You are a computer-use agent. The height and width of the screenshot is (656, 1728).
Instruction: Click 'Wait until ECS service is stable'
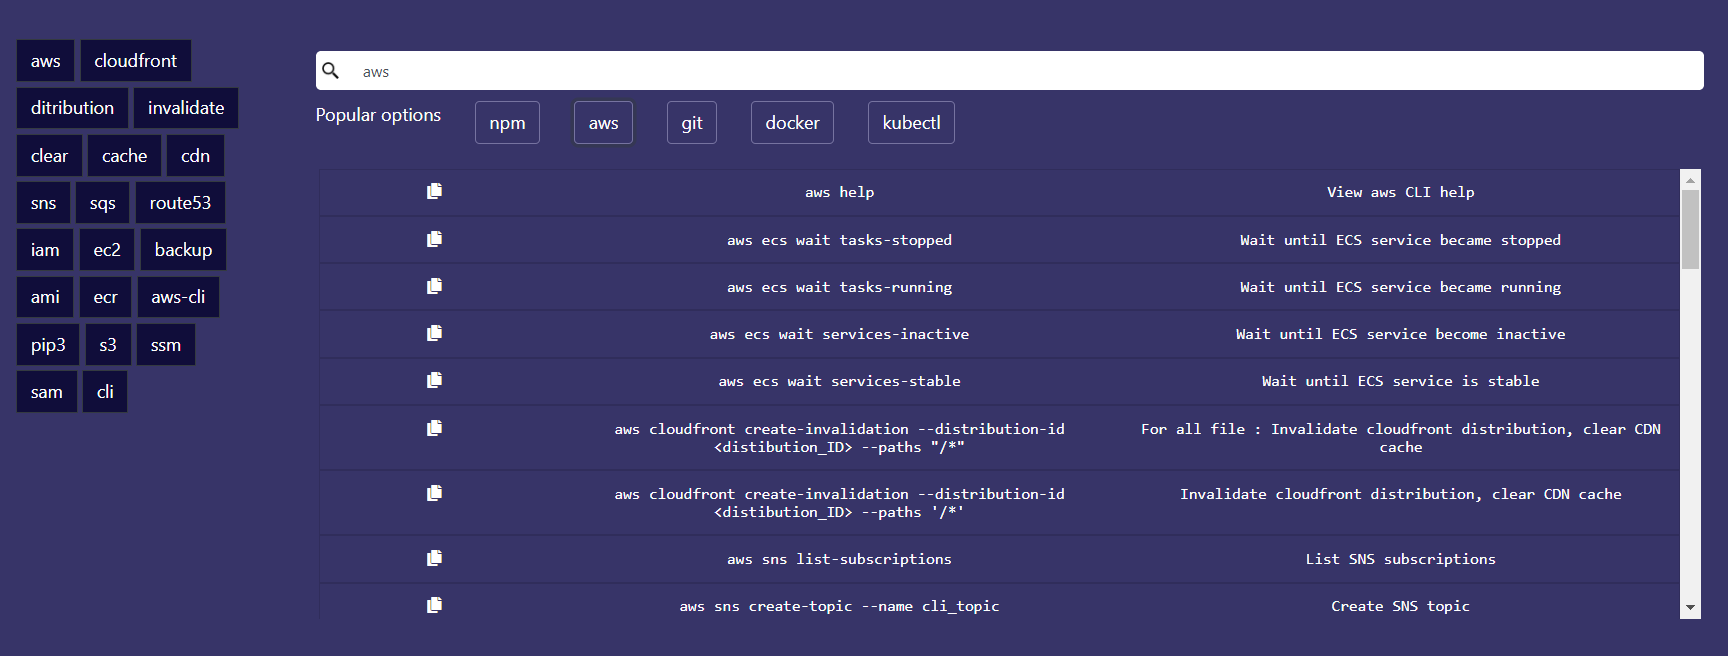(x=1400, y=381)
